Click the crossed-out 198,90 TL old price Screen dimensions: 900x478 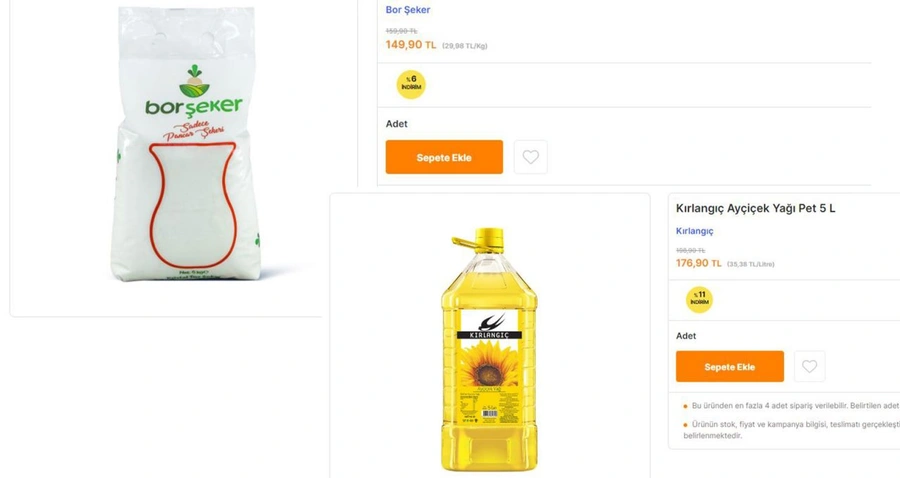coord(690,250)
